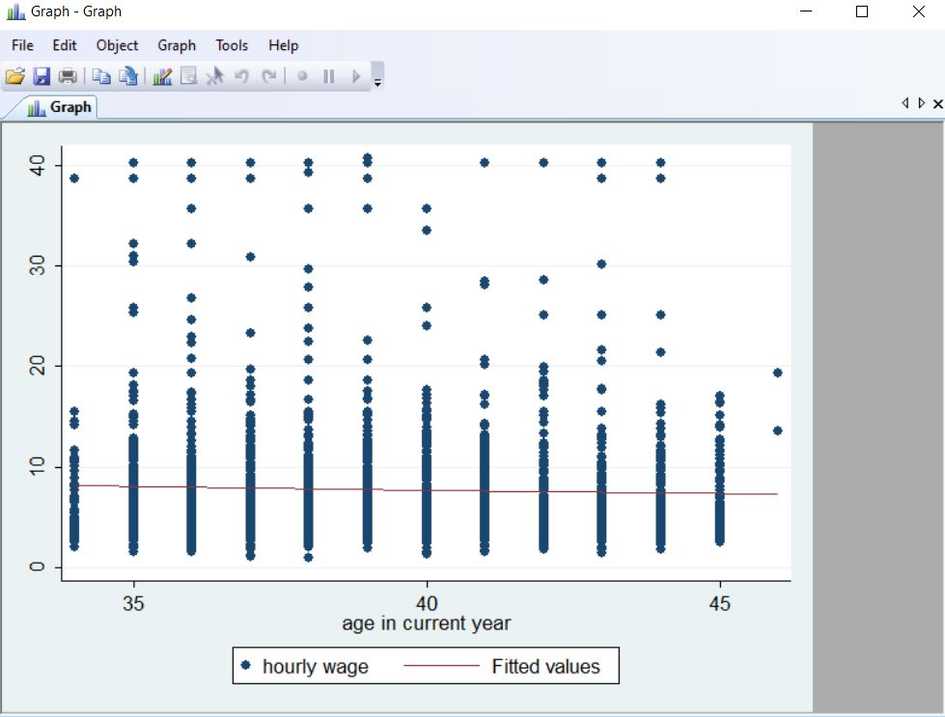The image size is (945, 717).
Task: Navigate to the next graph tab
Action: click(x=920, y=103)
